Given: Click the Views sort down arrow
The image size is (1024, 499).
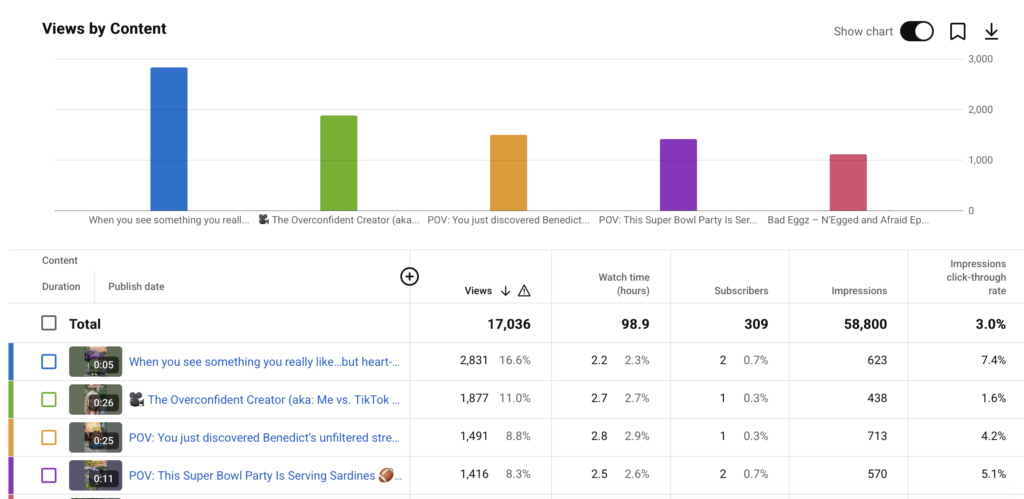Looking at the screenshot, I should coord(505,291).
